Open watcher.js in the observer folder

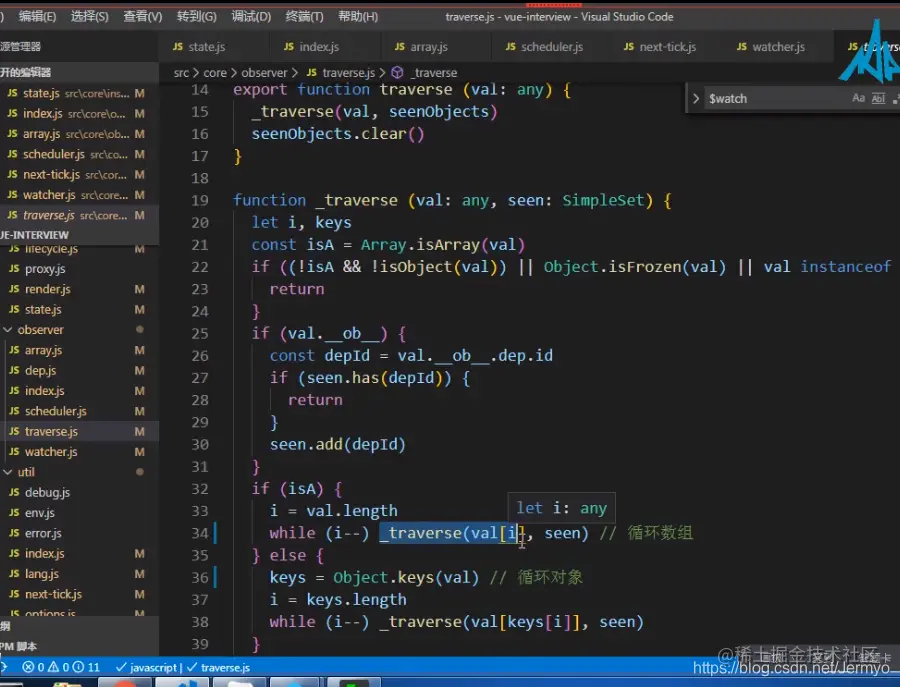point(79,452)
